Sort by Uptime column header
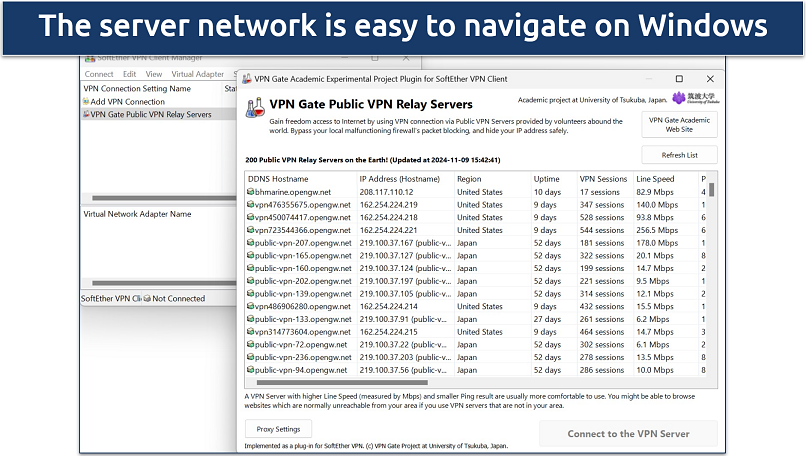The height and width of the screenshot is (456, 806). pyautogui.click(x=554, y=179)
